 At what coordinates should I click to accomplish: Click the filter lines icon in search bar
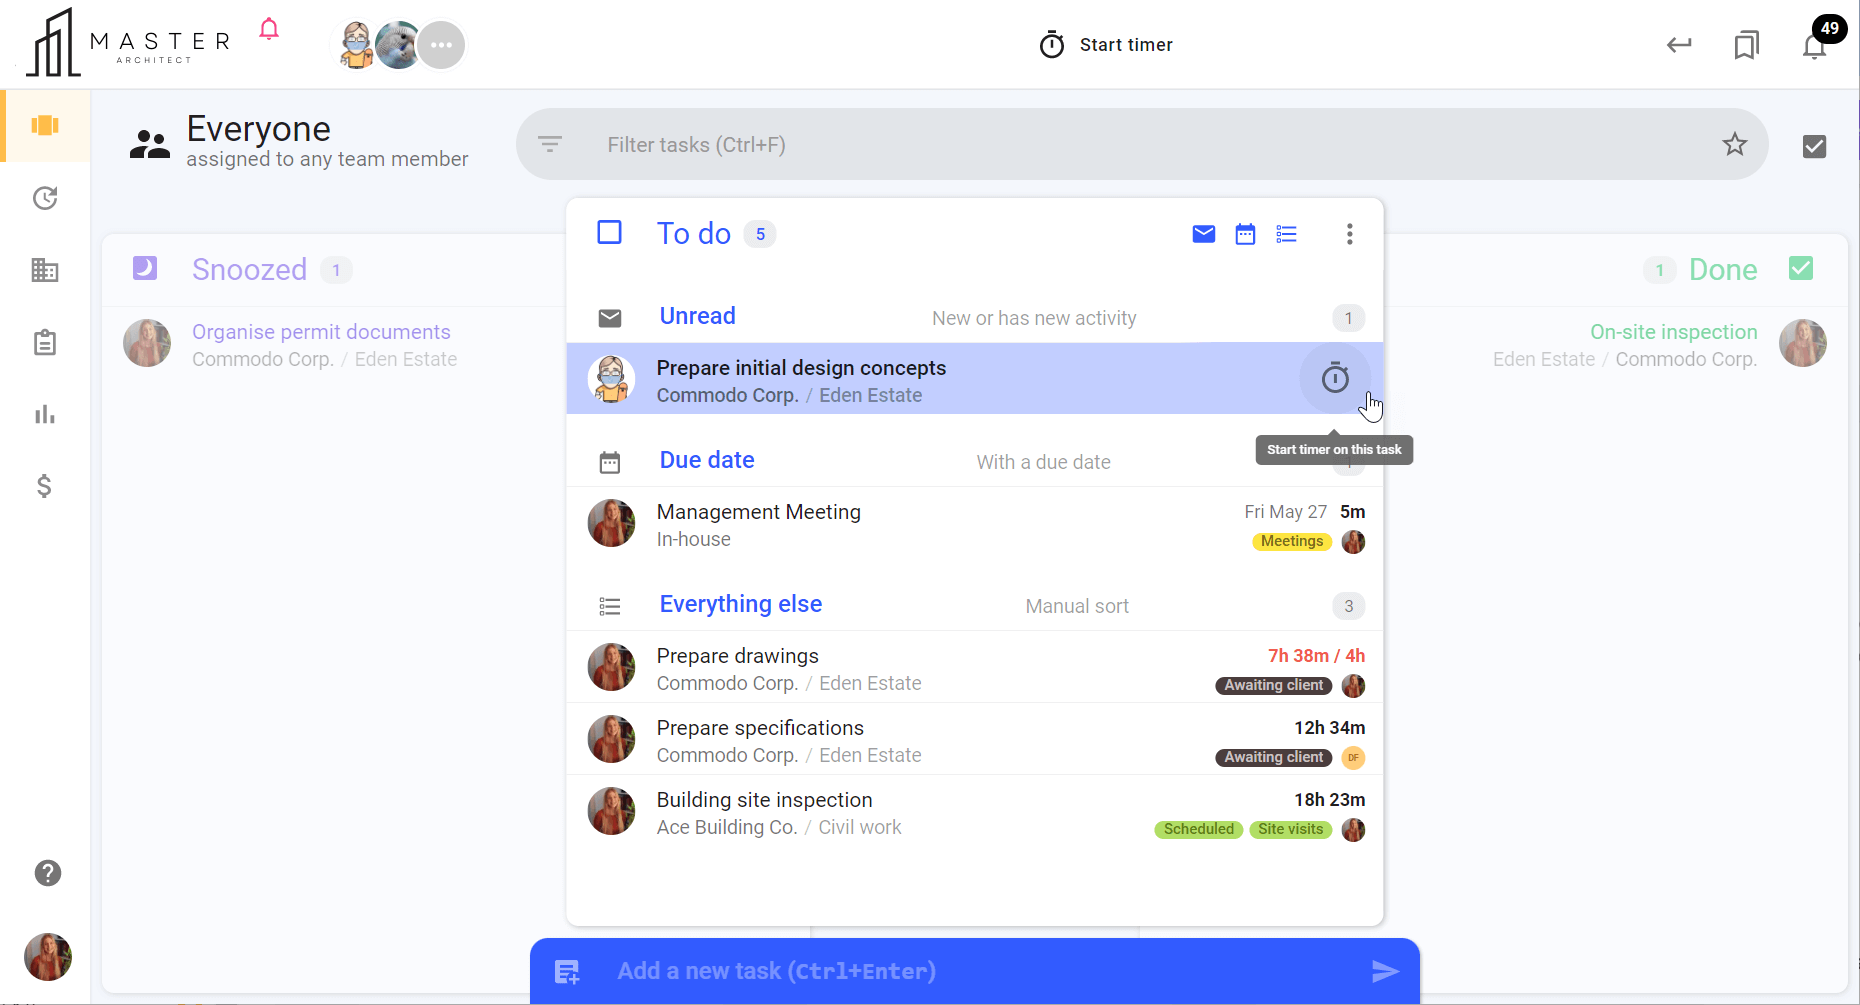[x=550, y=144]
